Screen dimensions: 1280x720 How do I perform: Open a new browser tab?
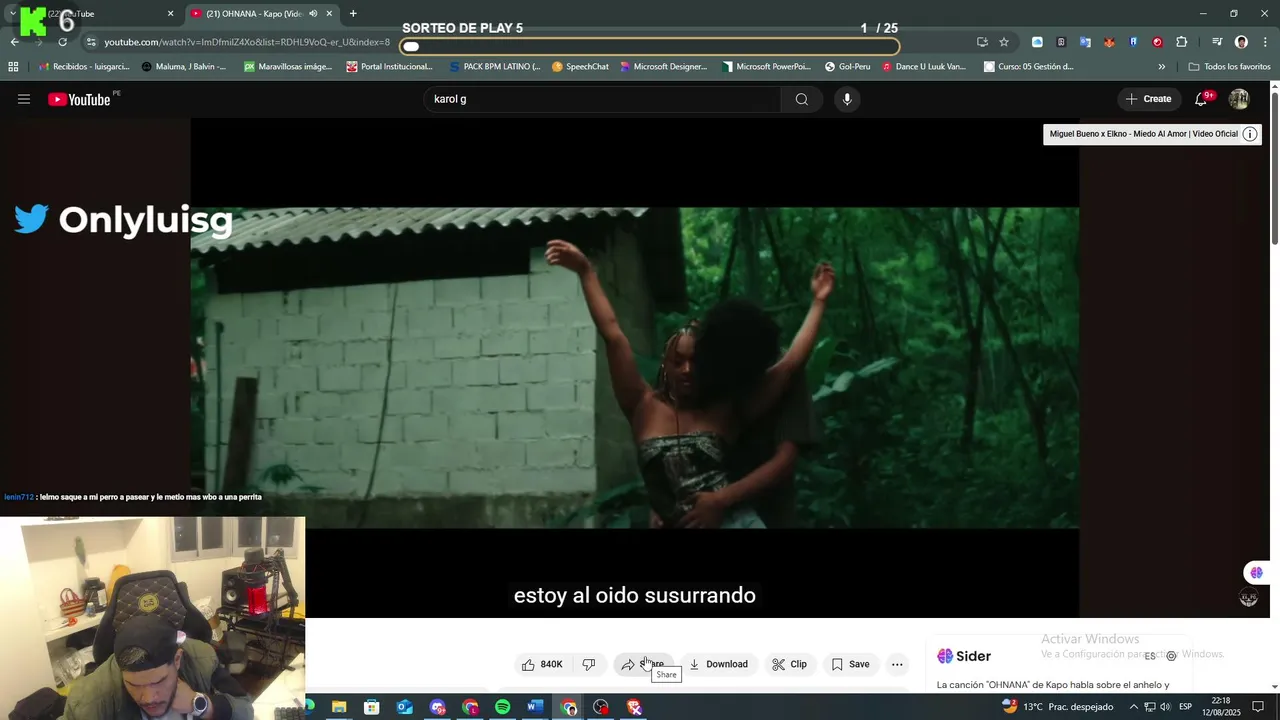pos(353,14)
